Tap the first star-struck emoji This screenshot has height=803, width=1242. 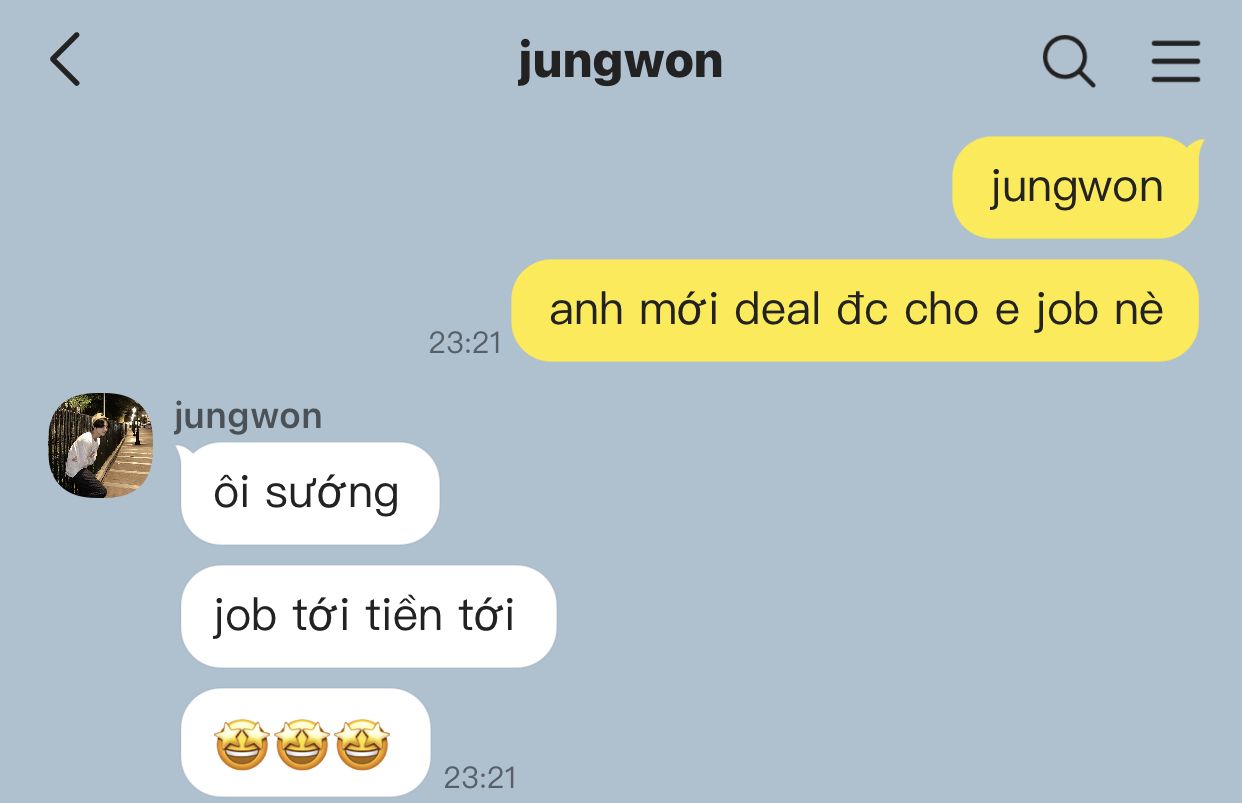(x=241, y=745)
